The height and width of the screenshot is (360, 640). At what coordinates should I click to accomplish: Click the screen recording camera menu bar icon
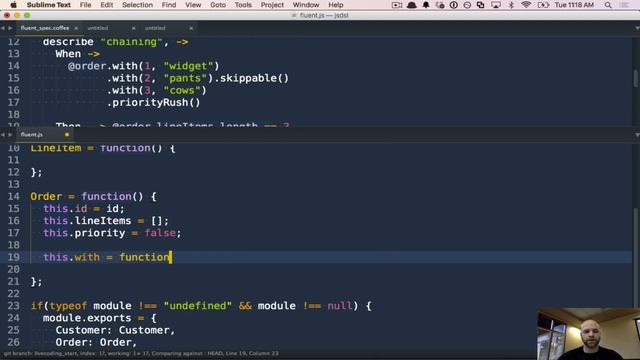coord(397,5)
